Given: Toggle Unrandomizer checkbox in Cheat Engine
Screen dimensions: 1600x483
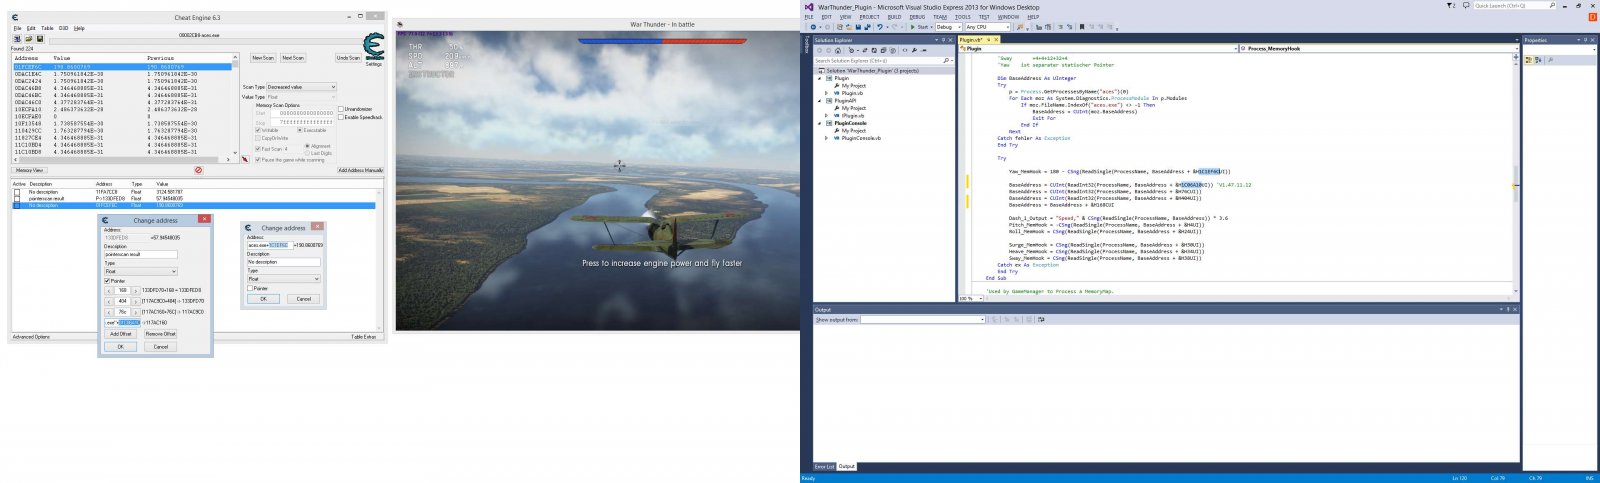Looking at the screenshot, I should point(341,109).
